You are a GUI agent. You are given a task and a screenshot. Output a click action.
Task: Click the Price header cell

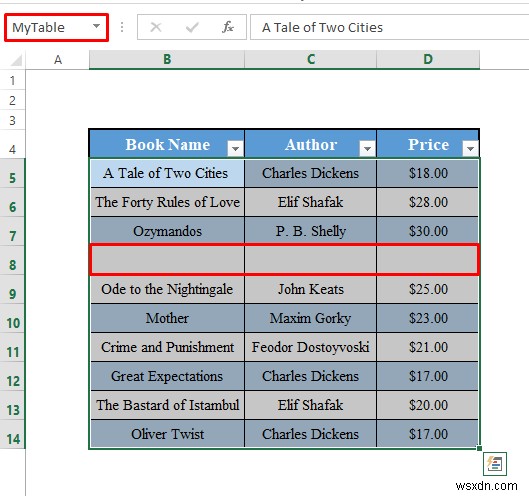[x=428, y=144]
